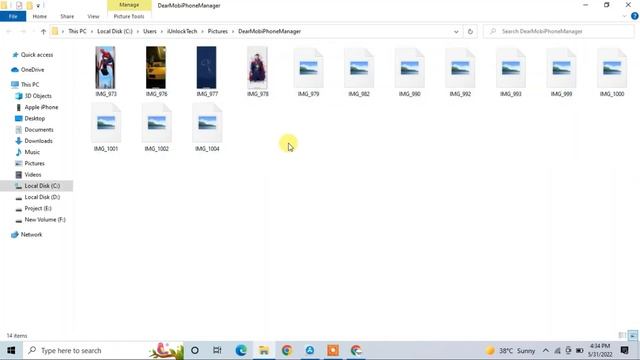Switch to large thumbnails view layout
Image resolution: width=640 pixels, height=360 pixels.
pyautogui.click(x=633, y=336)
